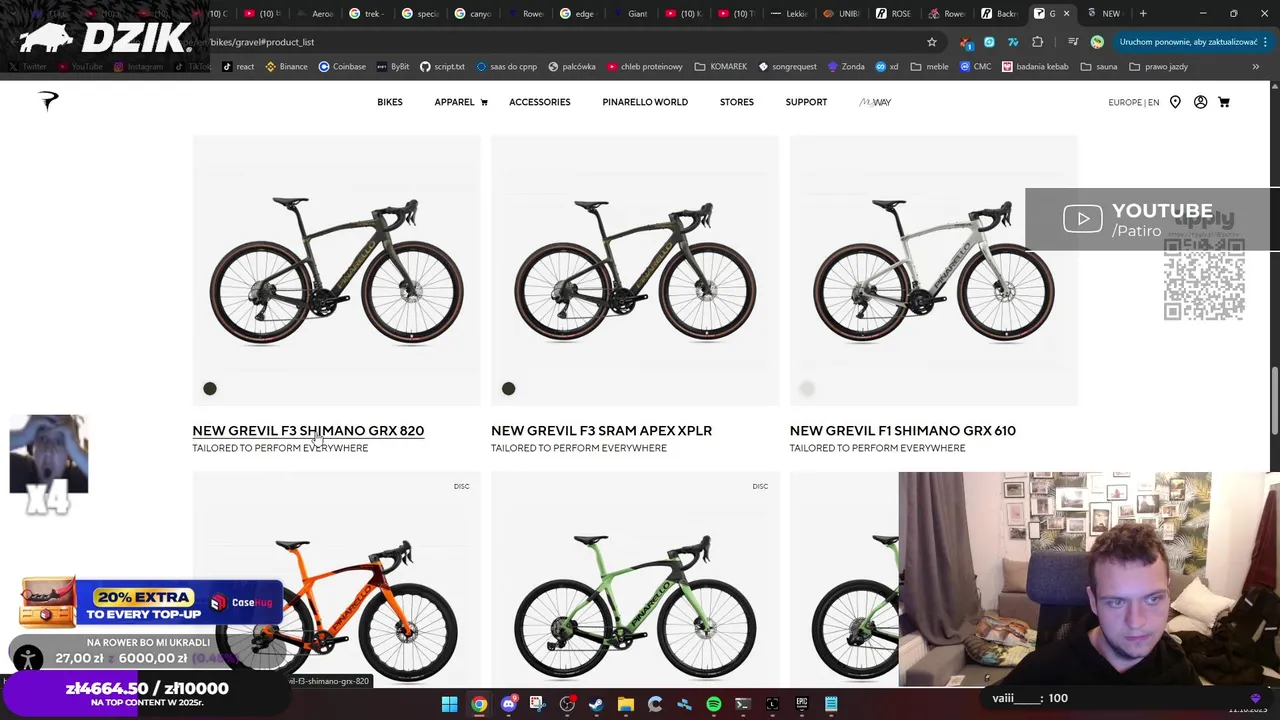
Task: Click the accessibility widget icon
Action: click(x=28, y=657)
